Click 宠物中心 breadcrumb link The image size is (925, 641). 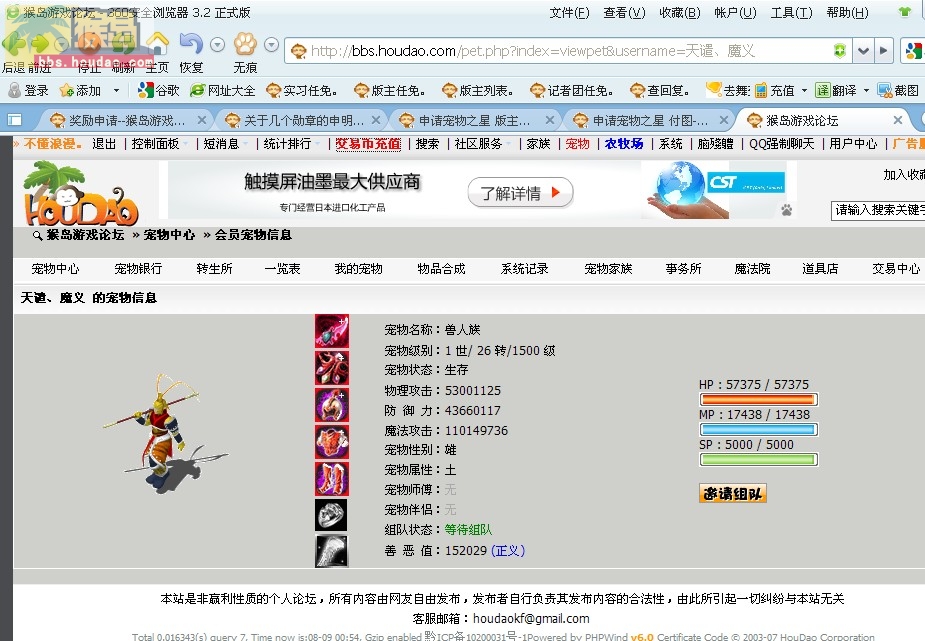pyautogui.click(x=169, y=235)
